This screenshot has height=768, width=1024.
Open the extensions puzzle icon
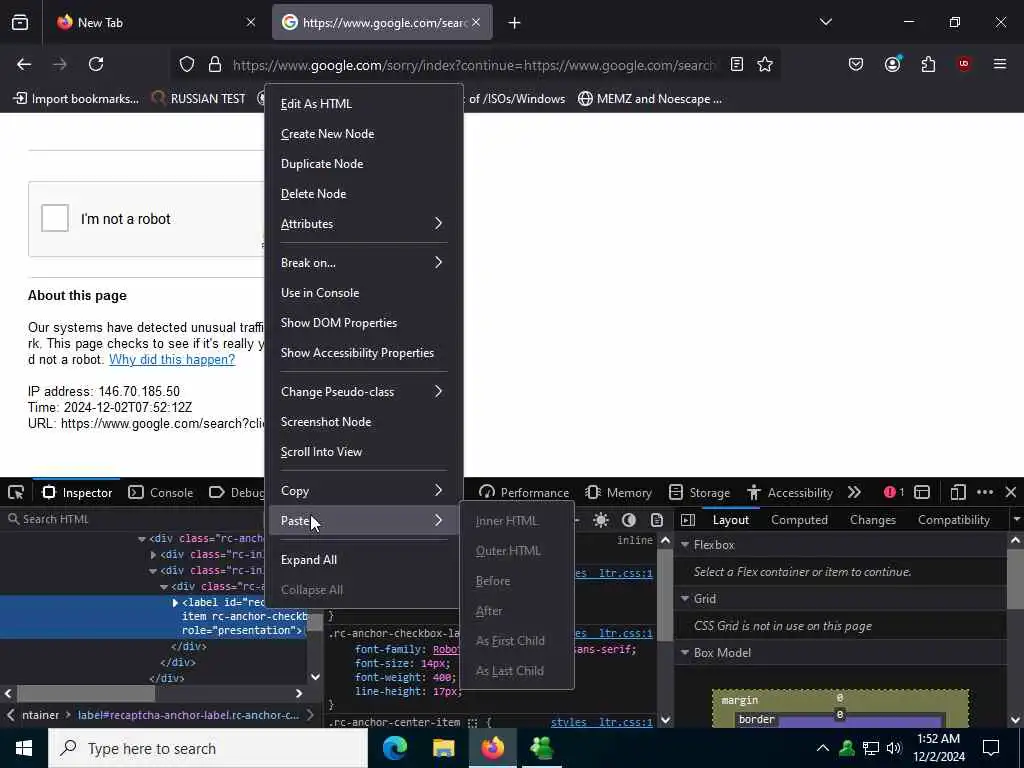928,64
